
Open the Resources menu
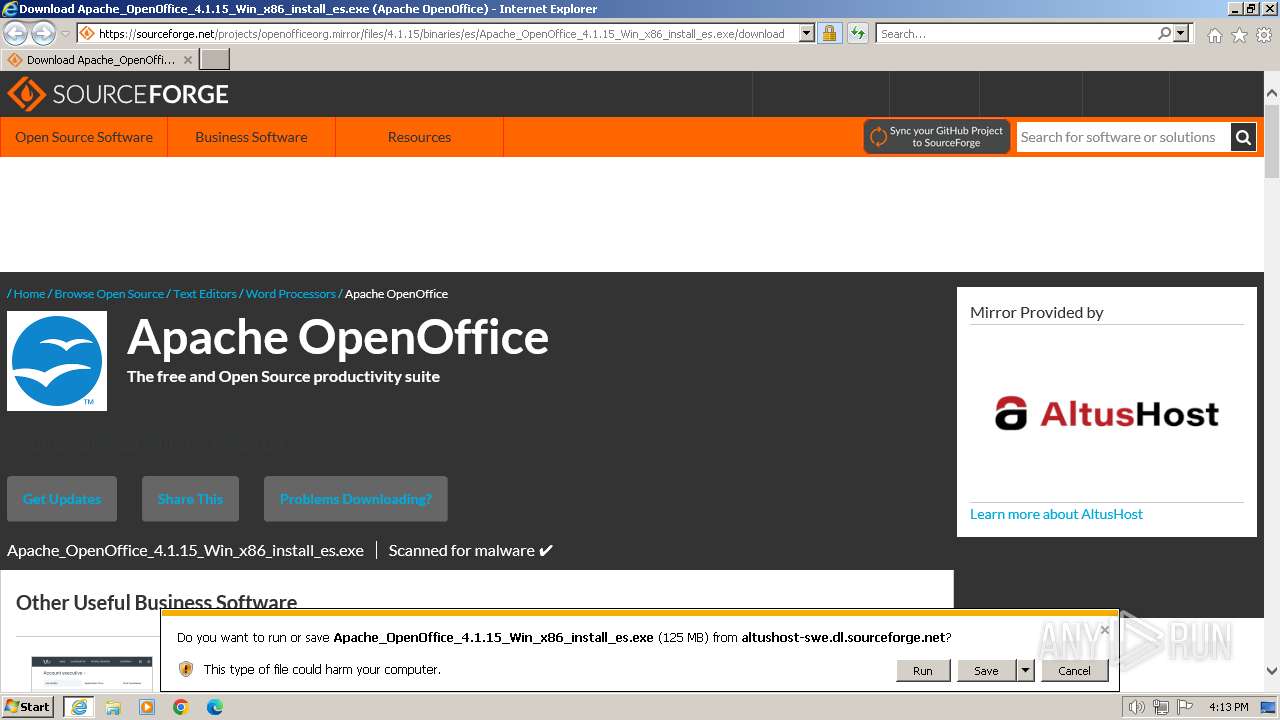click(x=419, y=137)
